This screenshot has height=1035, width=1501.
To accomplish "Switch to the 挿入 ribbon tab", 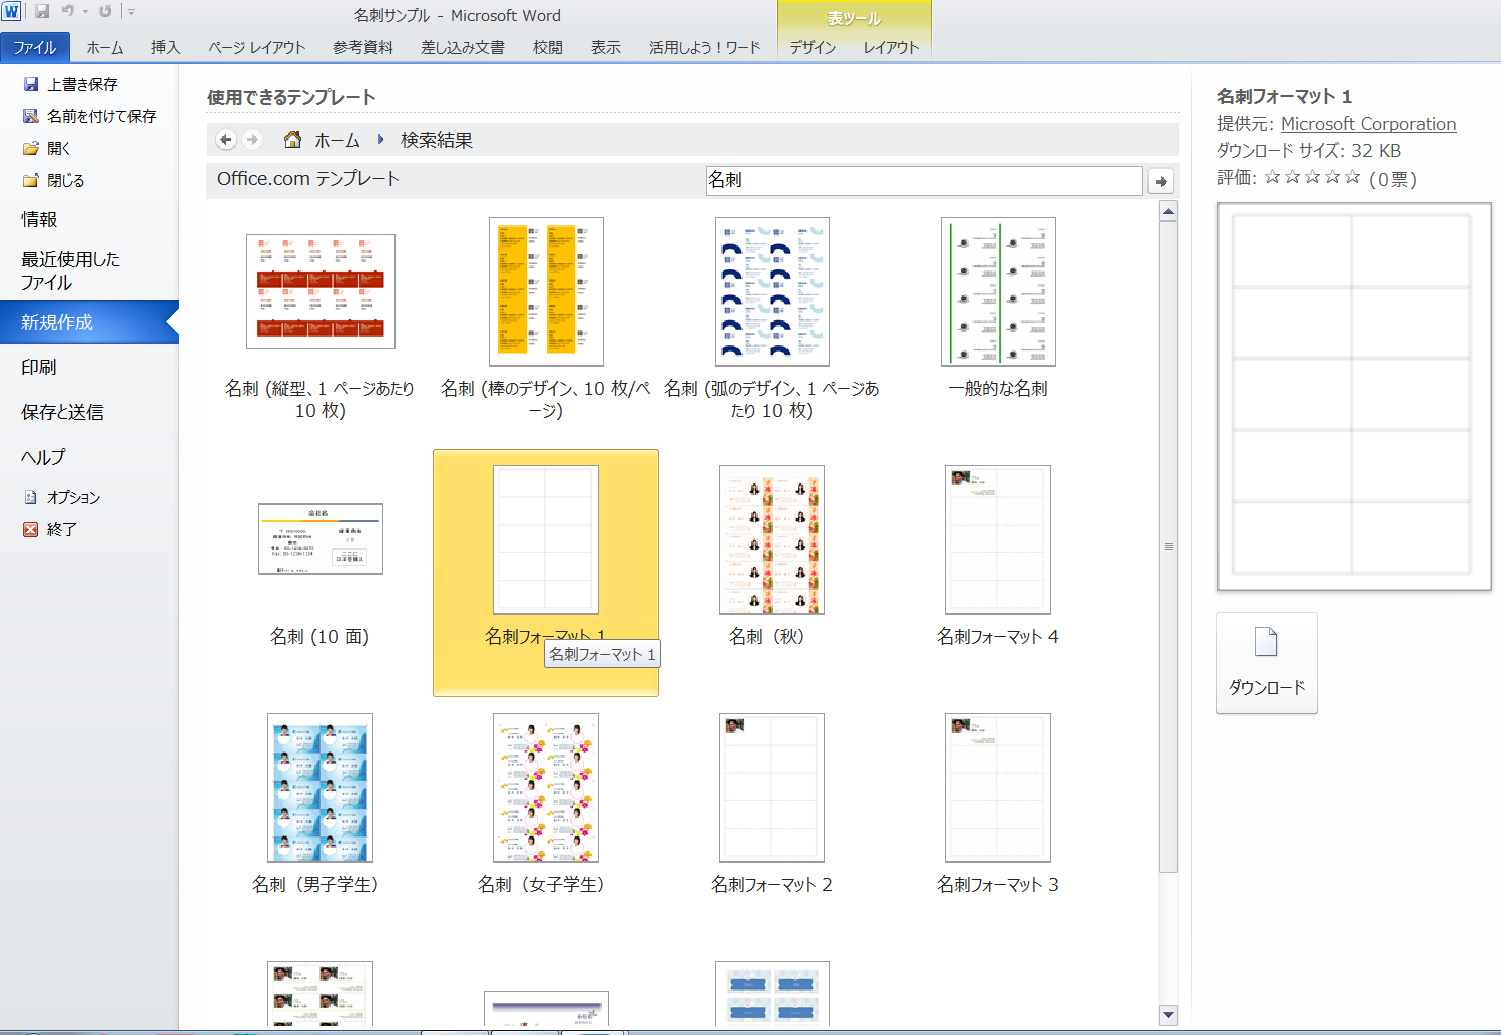I will point(166,47).
